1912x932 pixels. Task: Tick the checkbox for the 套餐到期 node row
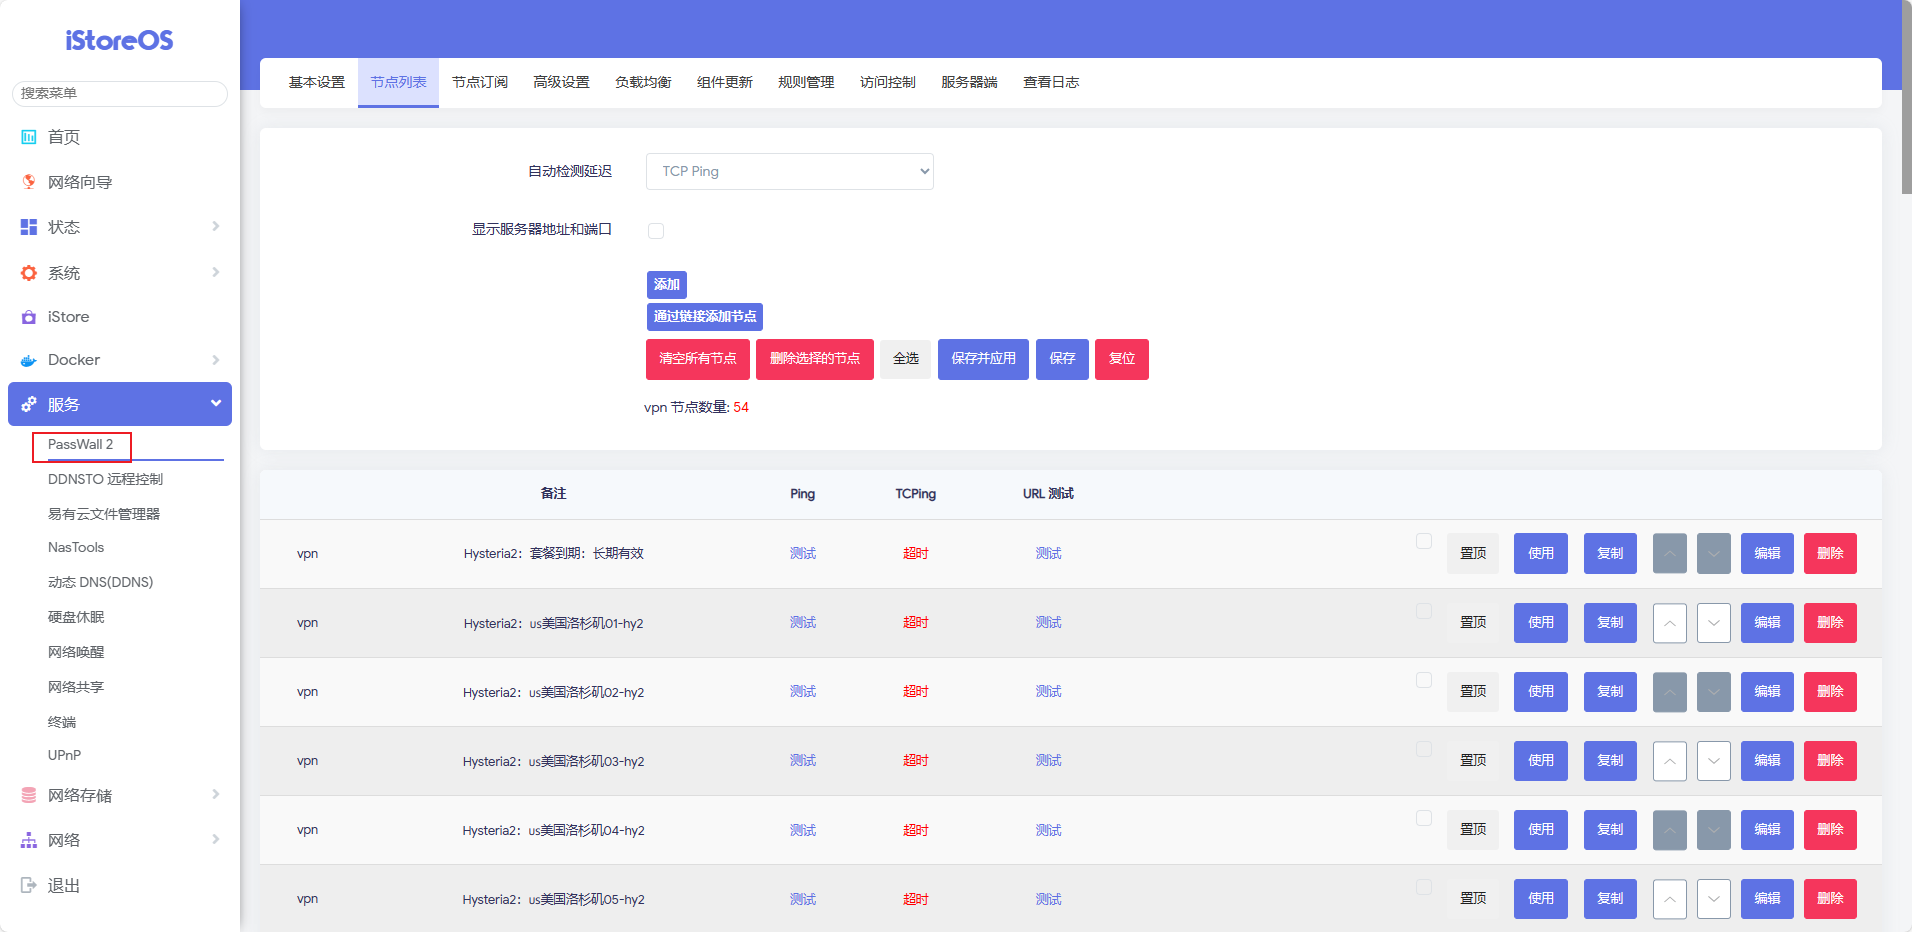[1424, 542]
